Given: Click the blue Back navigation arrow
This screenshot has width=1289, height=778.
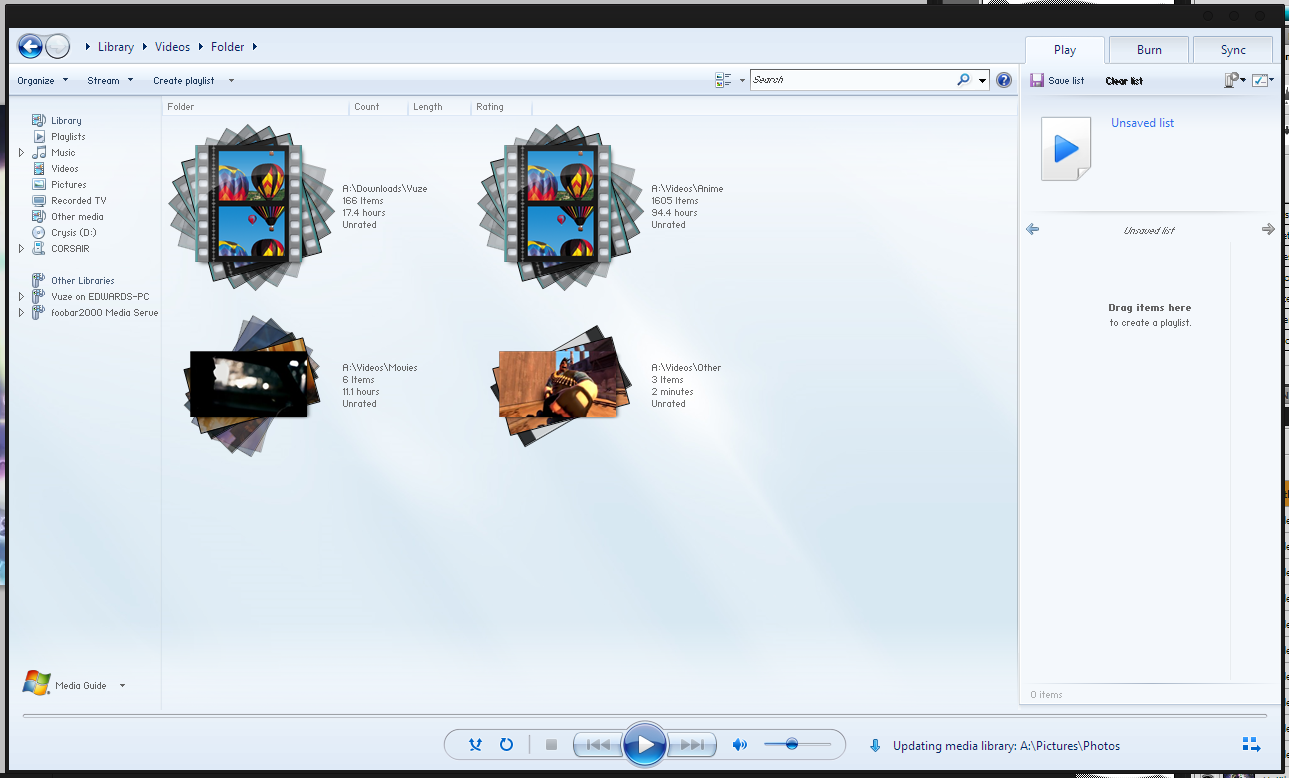Looking at the screenshot, I should click(30, 46).
